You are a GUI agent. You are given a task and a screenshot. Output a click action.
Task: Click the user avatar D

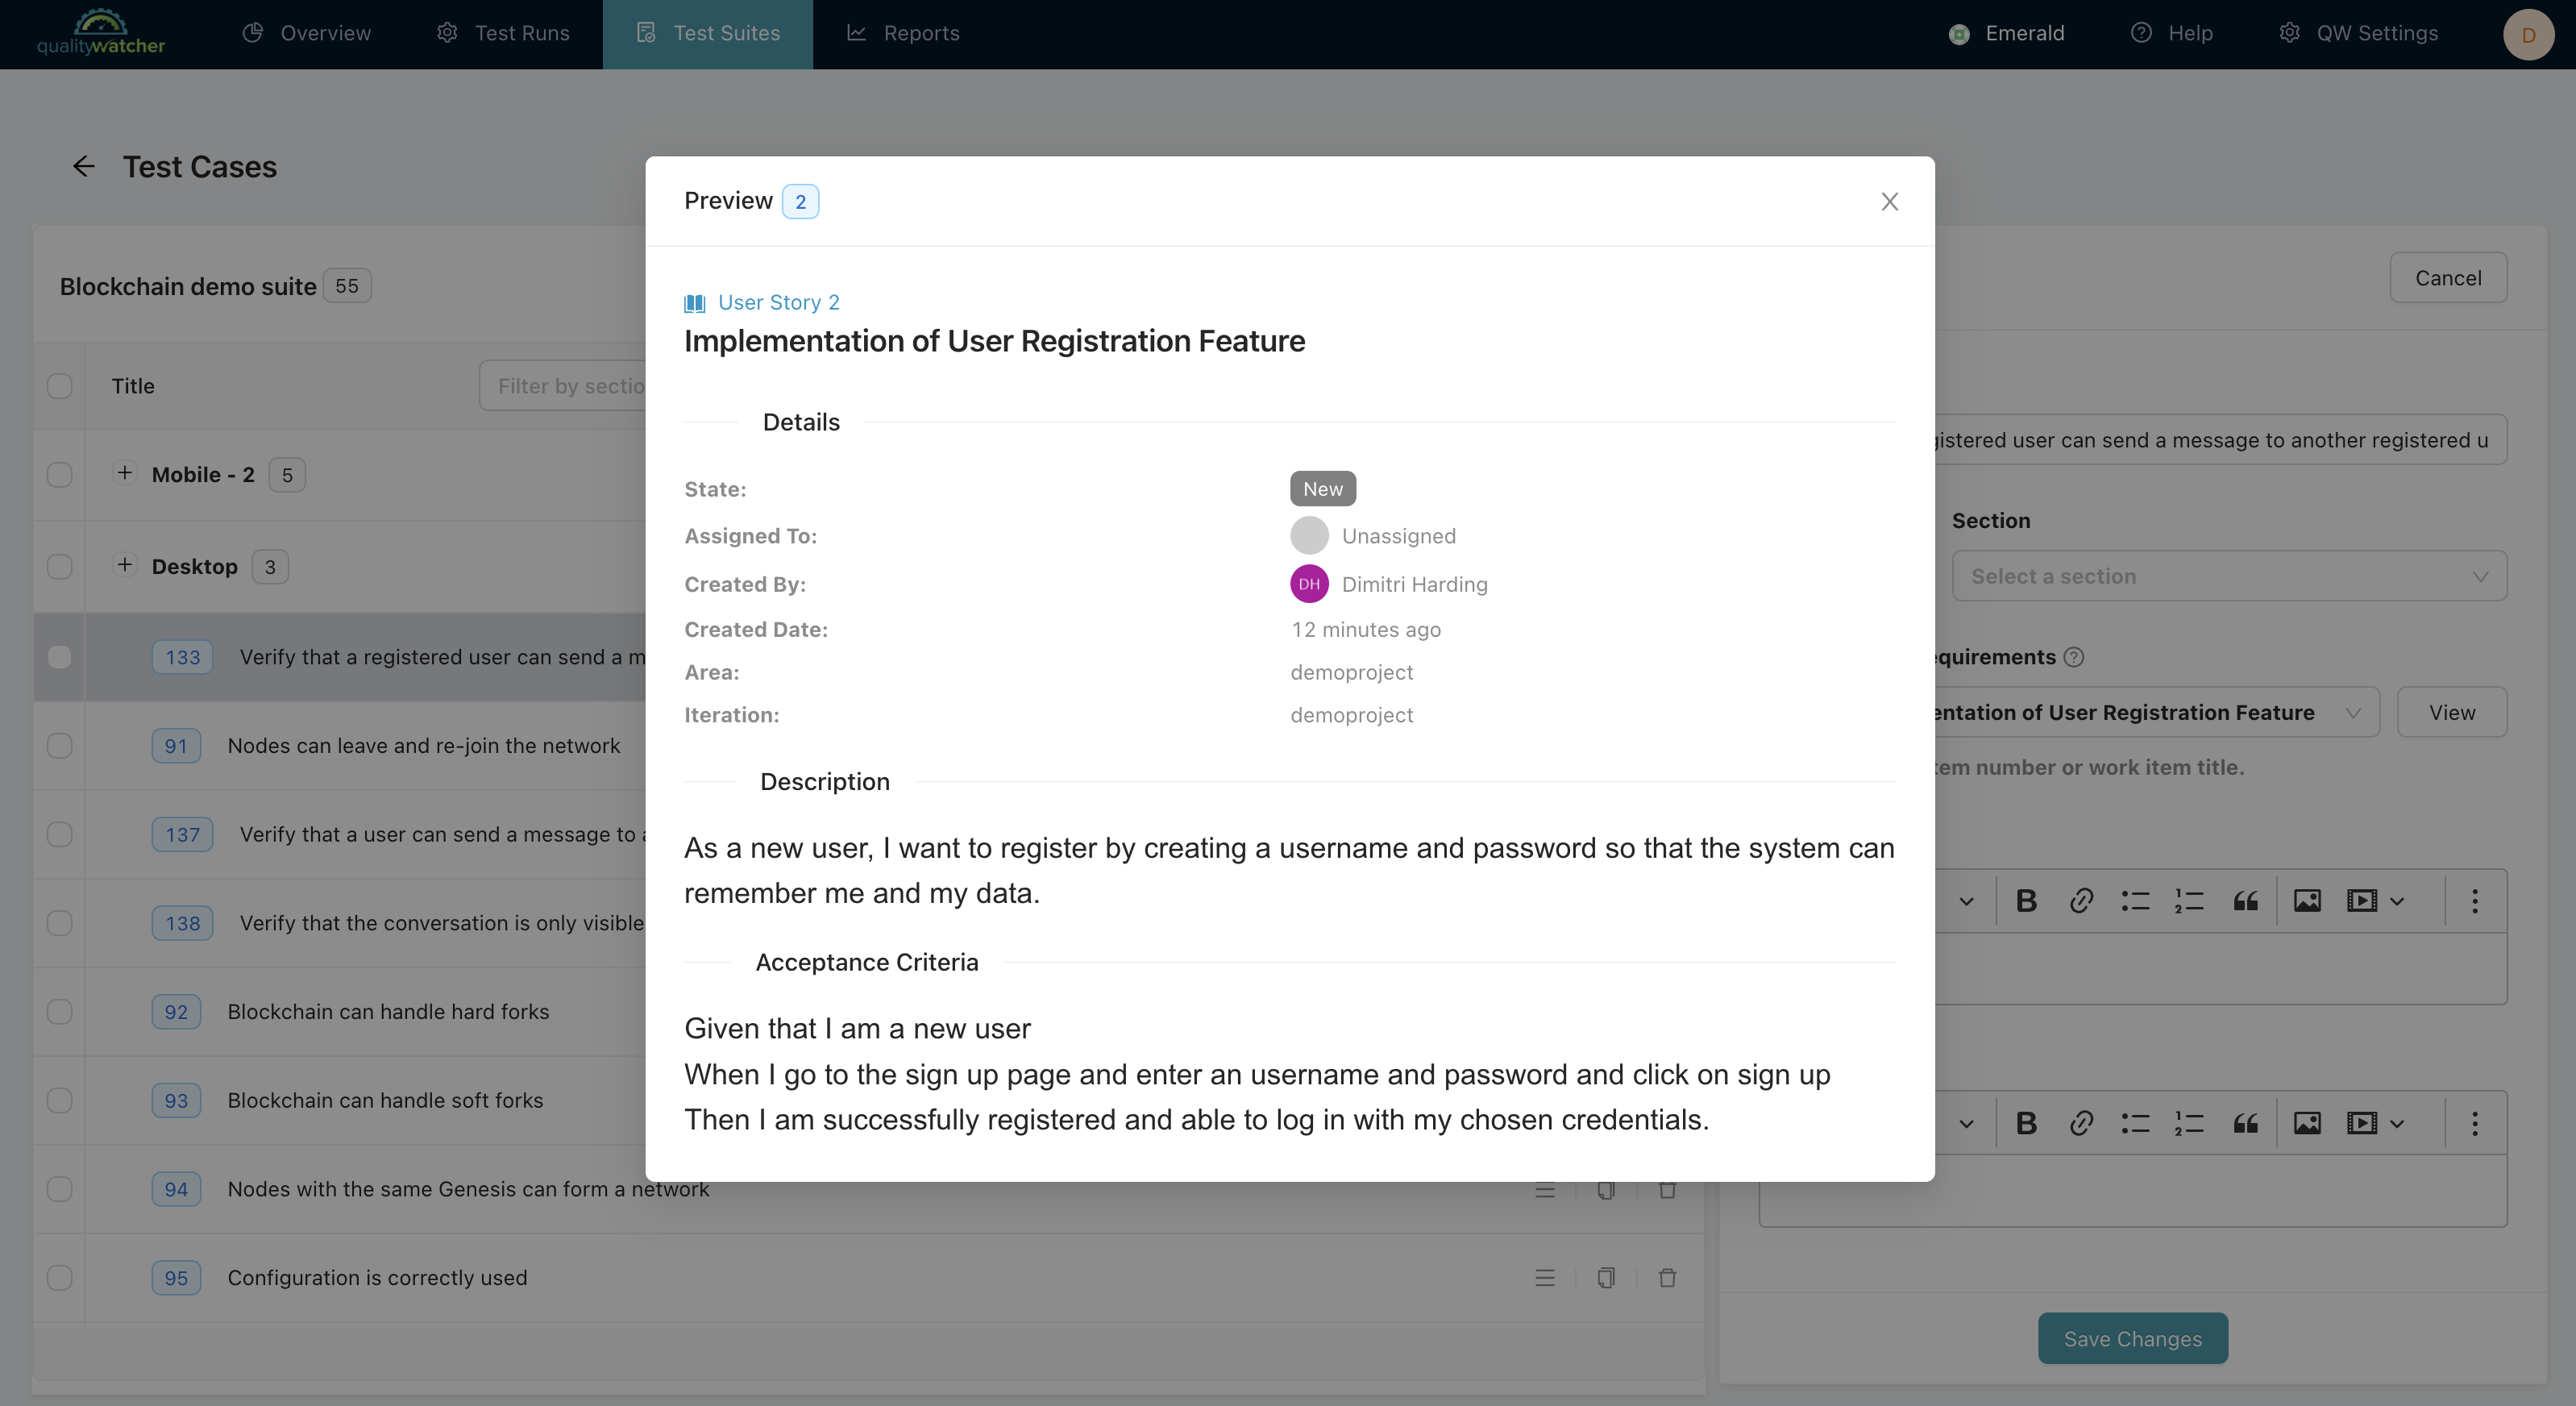(2528, 34)
